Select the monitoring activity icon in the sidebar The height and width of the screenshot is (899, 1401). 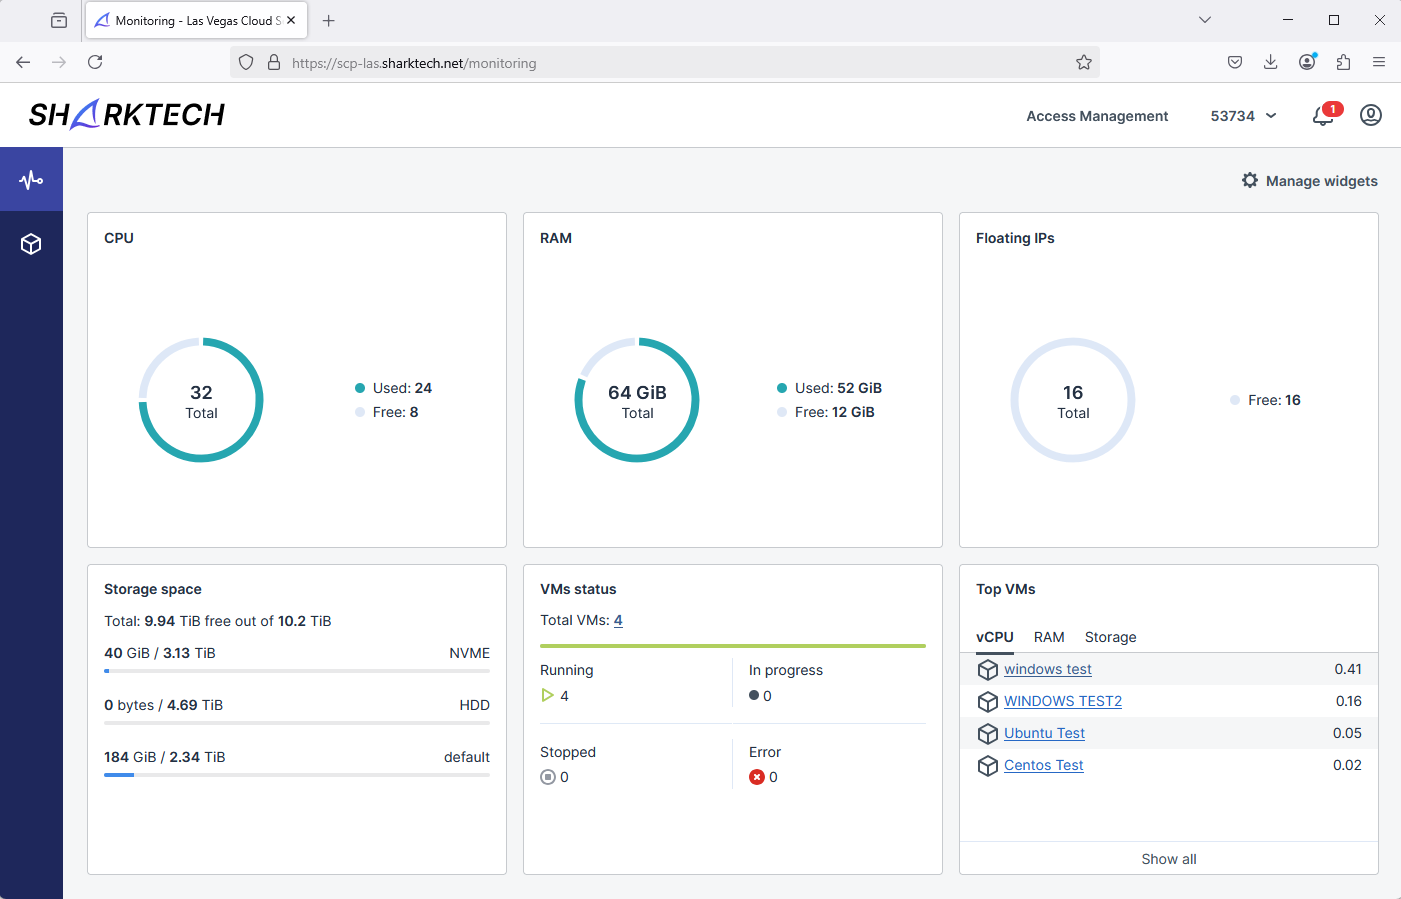31,178
